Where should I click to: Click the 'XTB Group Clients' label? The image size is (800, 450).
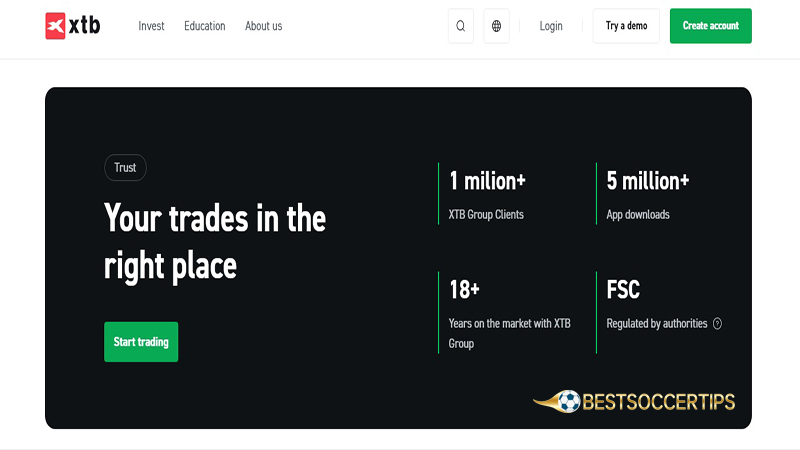click(486, 215)
